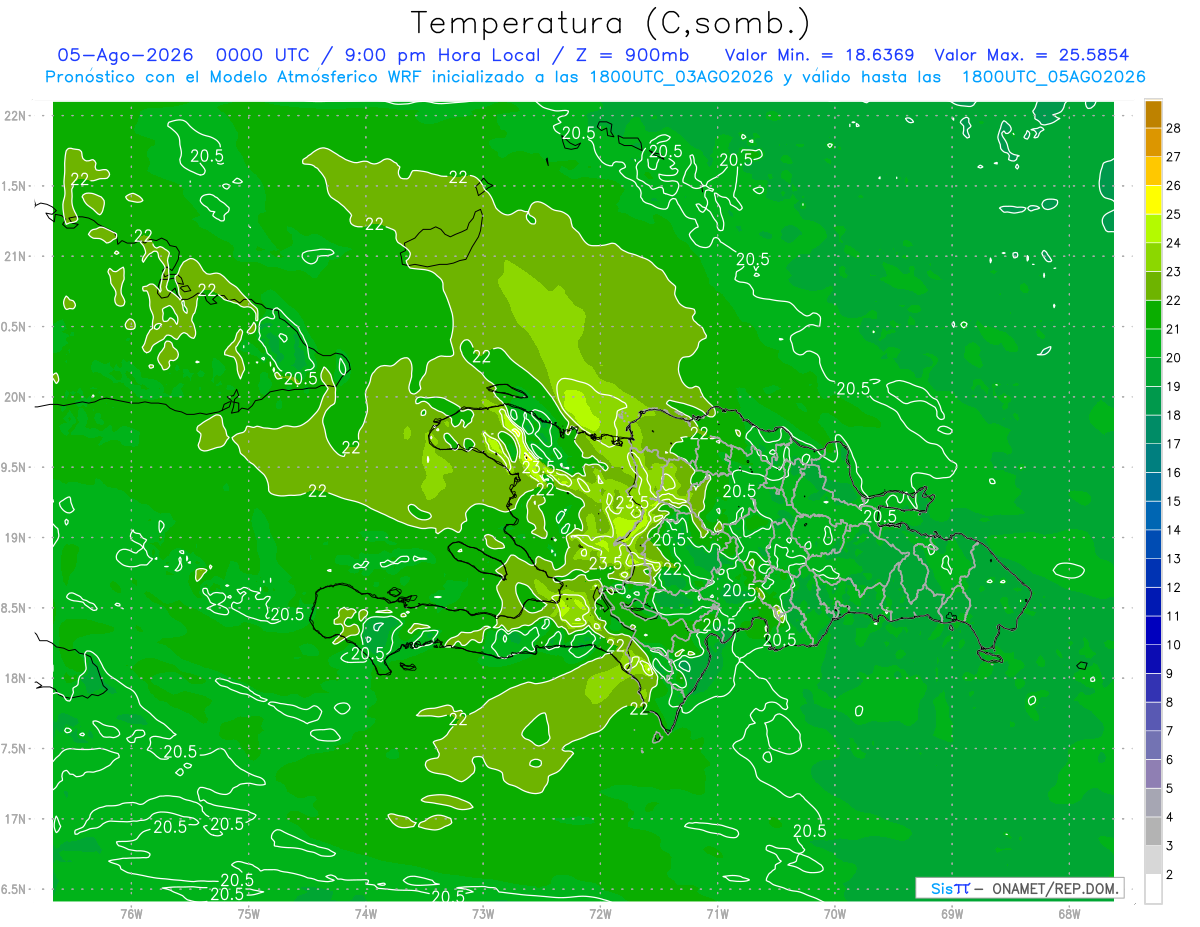Click the "25" value on the color scale

pos(1174,214)
